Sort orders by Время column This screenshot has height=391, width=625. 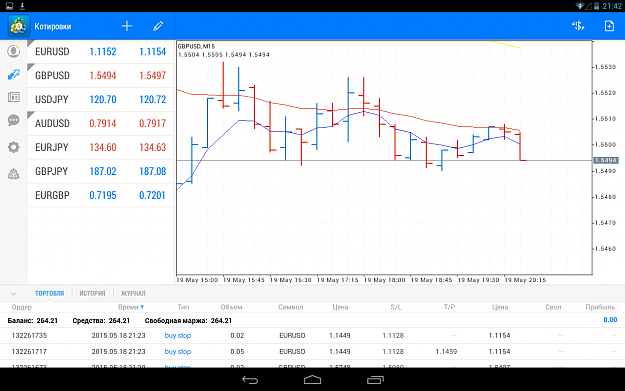click(131, 307)
